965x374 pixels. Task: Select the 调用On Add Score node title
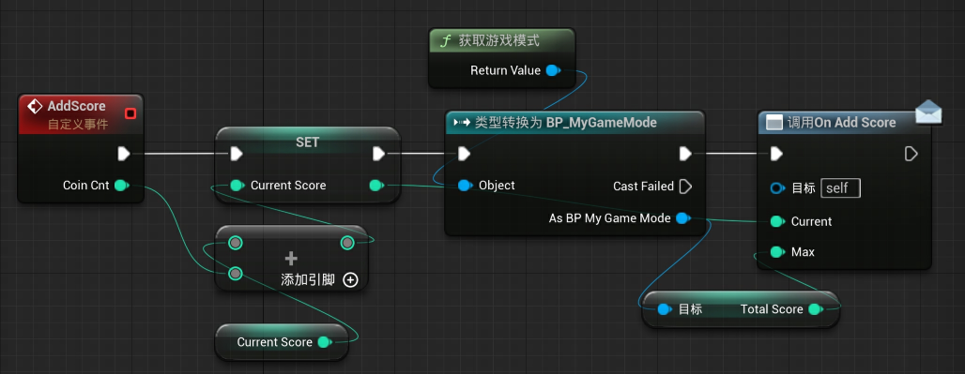(841, 123)
